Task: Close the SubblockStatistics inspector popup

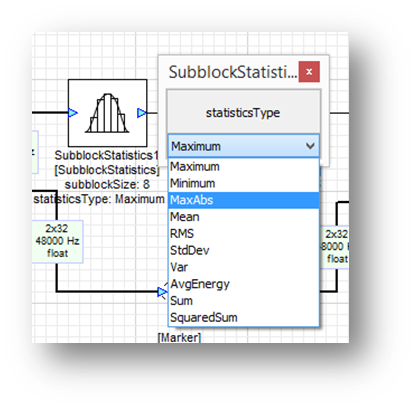Action: pos(309,72)
